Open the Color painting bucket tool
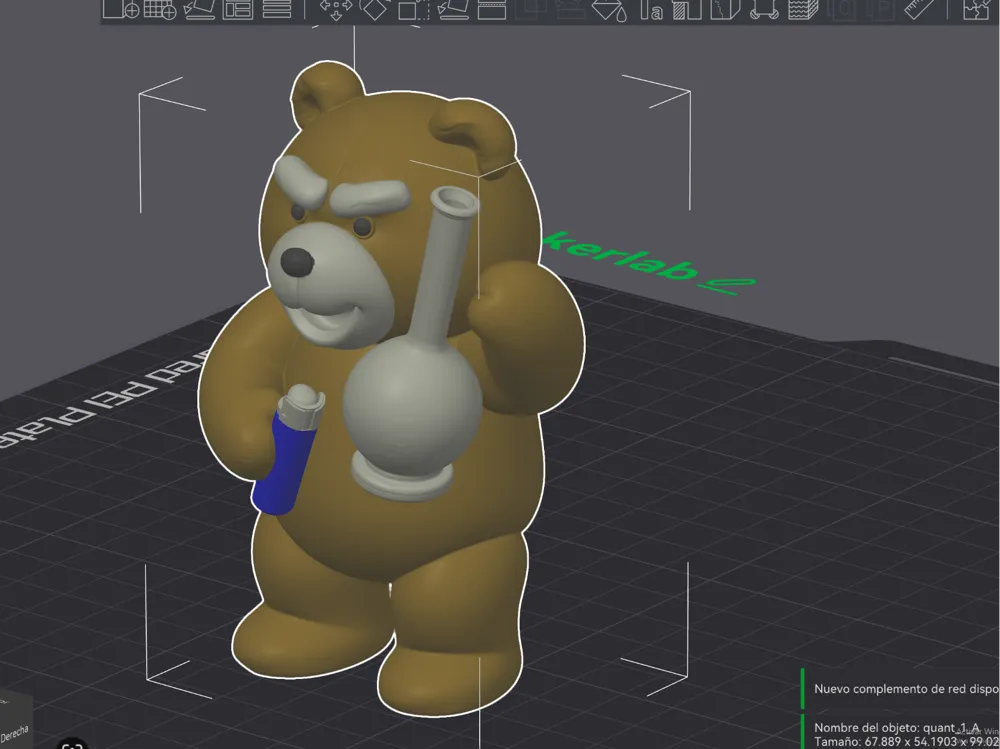The width and height of the screenshot is (1000, 749). click(x=608, y=9)
